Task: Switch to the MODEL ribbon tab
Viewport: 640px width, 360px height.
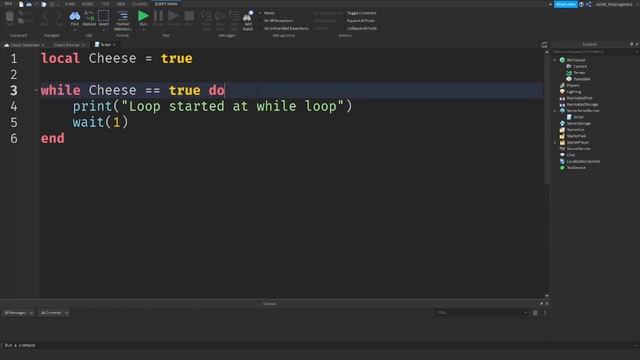Action: click(x=88, y=4)
